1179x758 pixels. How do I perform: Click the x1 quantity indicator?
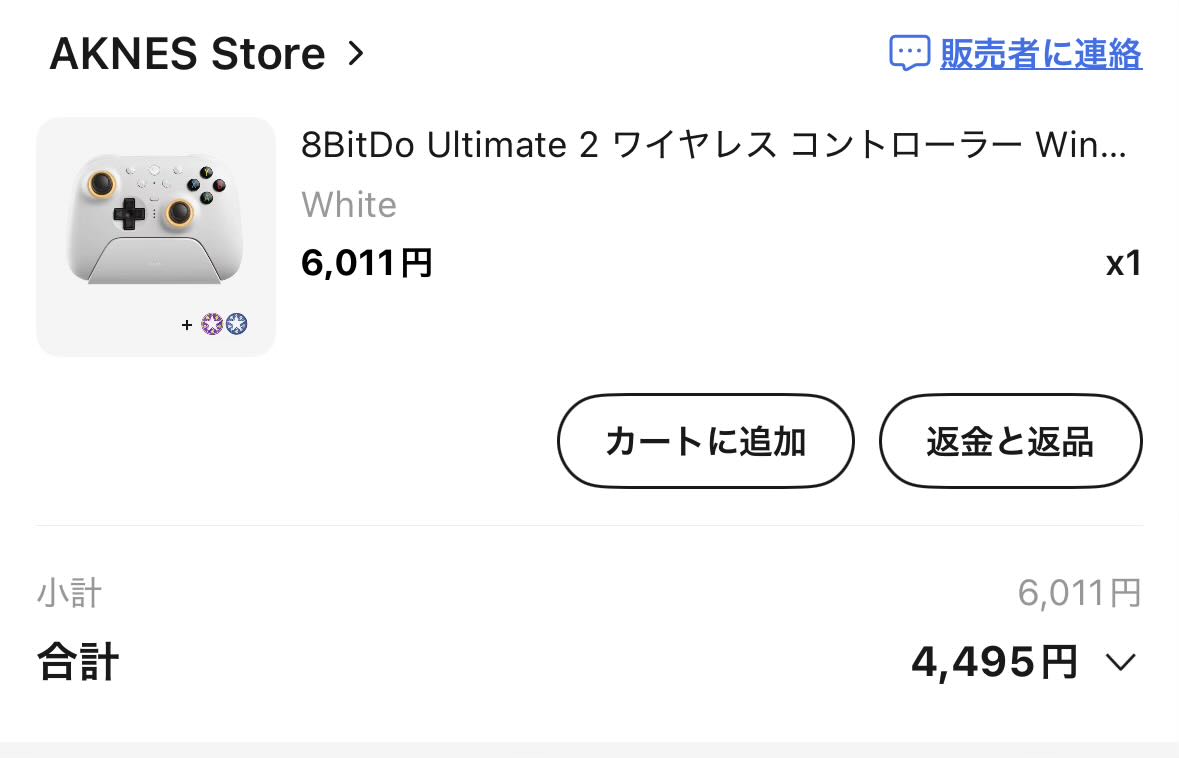1123,264
